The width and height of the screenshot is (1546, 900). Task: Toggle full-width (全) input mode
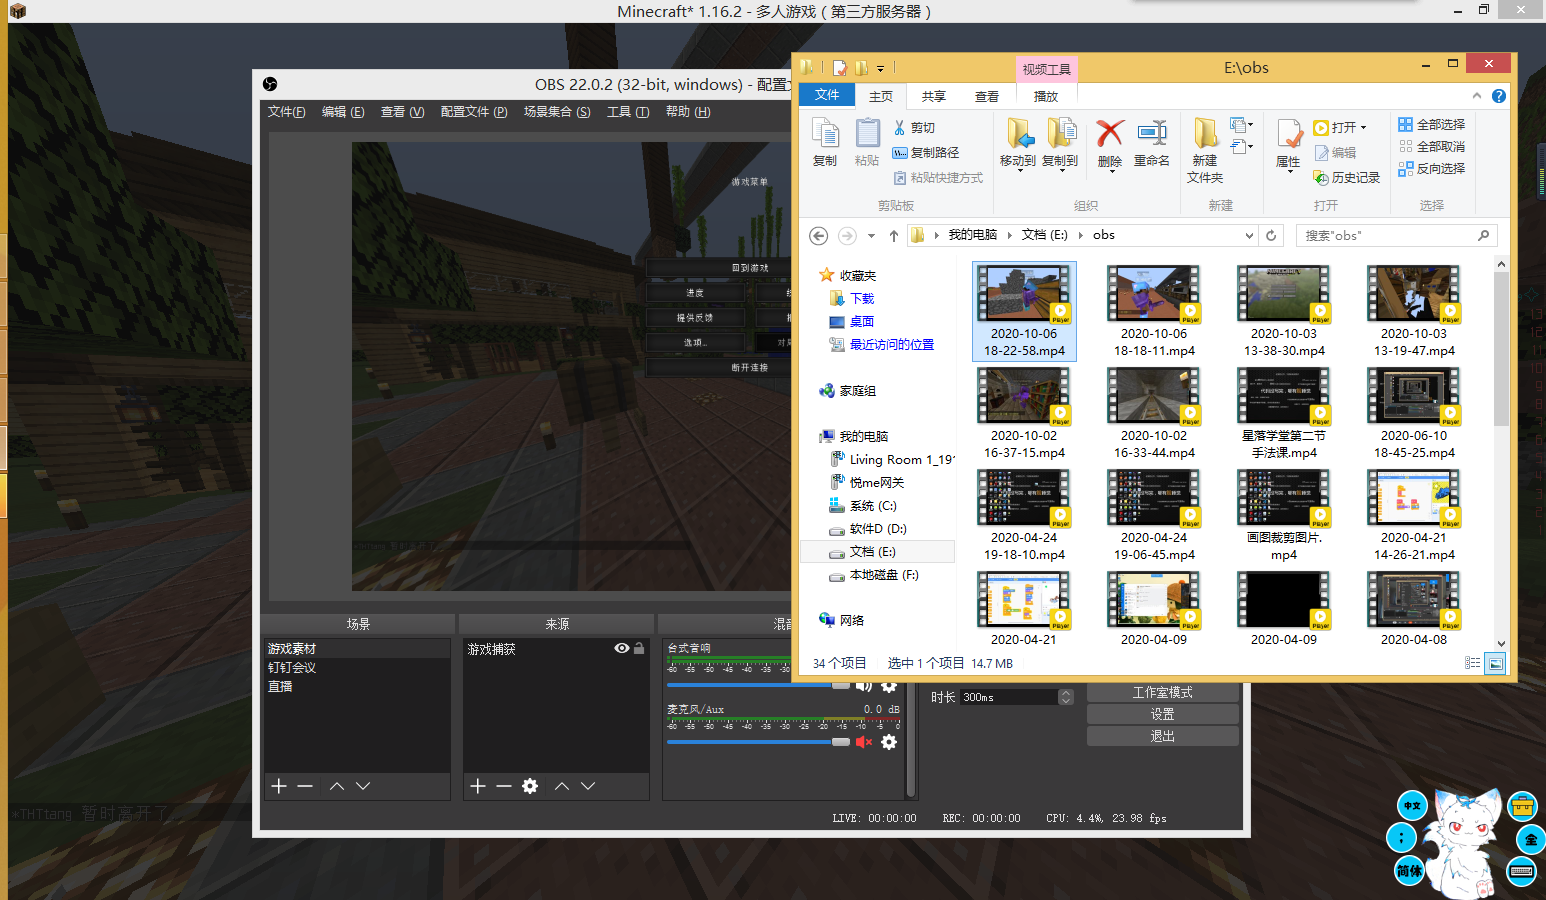(x=1531, y=839)
